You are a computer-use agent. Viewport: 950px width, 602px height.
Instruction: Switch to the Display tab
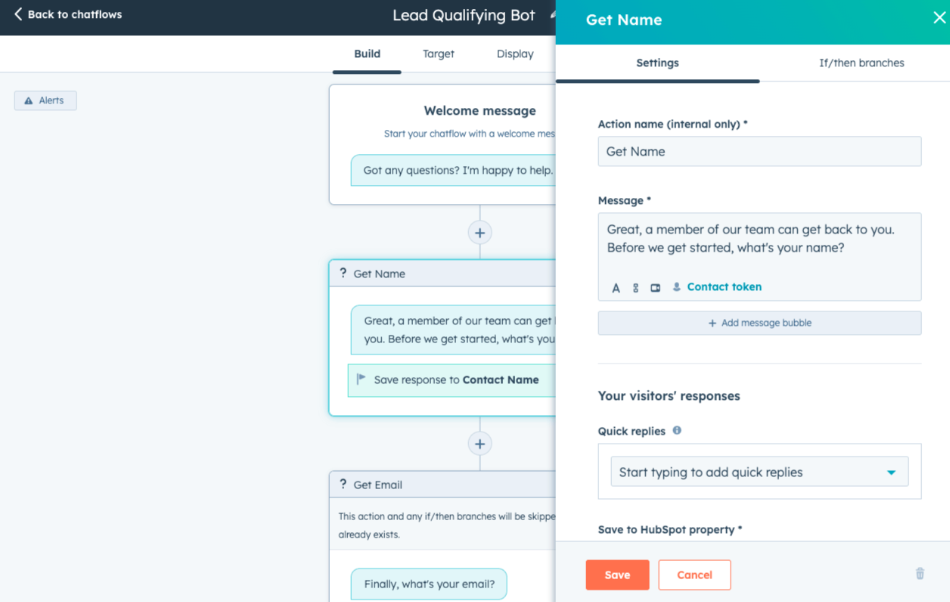[514, 54]
